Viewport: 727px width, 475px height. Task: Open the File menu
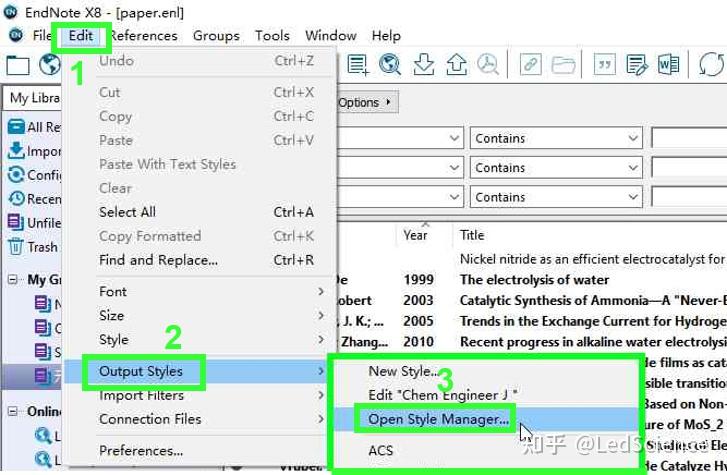(42, 36)
